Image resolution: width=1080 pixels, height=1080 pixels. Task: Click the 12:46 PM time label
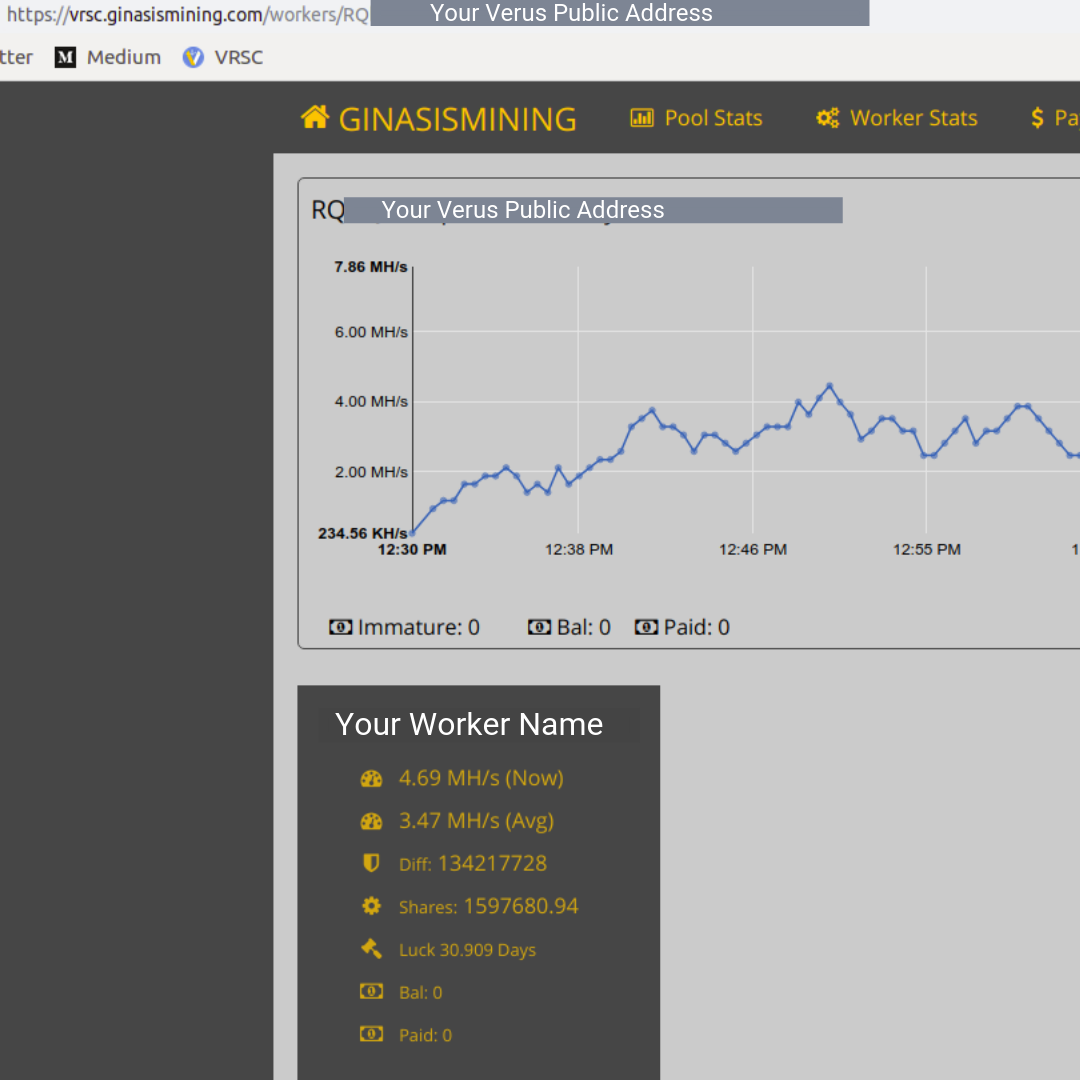tap(753, 550)
